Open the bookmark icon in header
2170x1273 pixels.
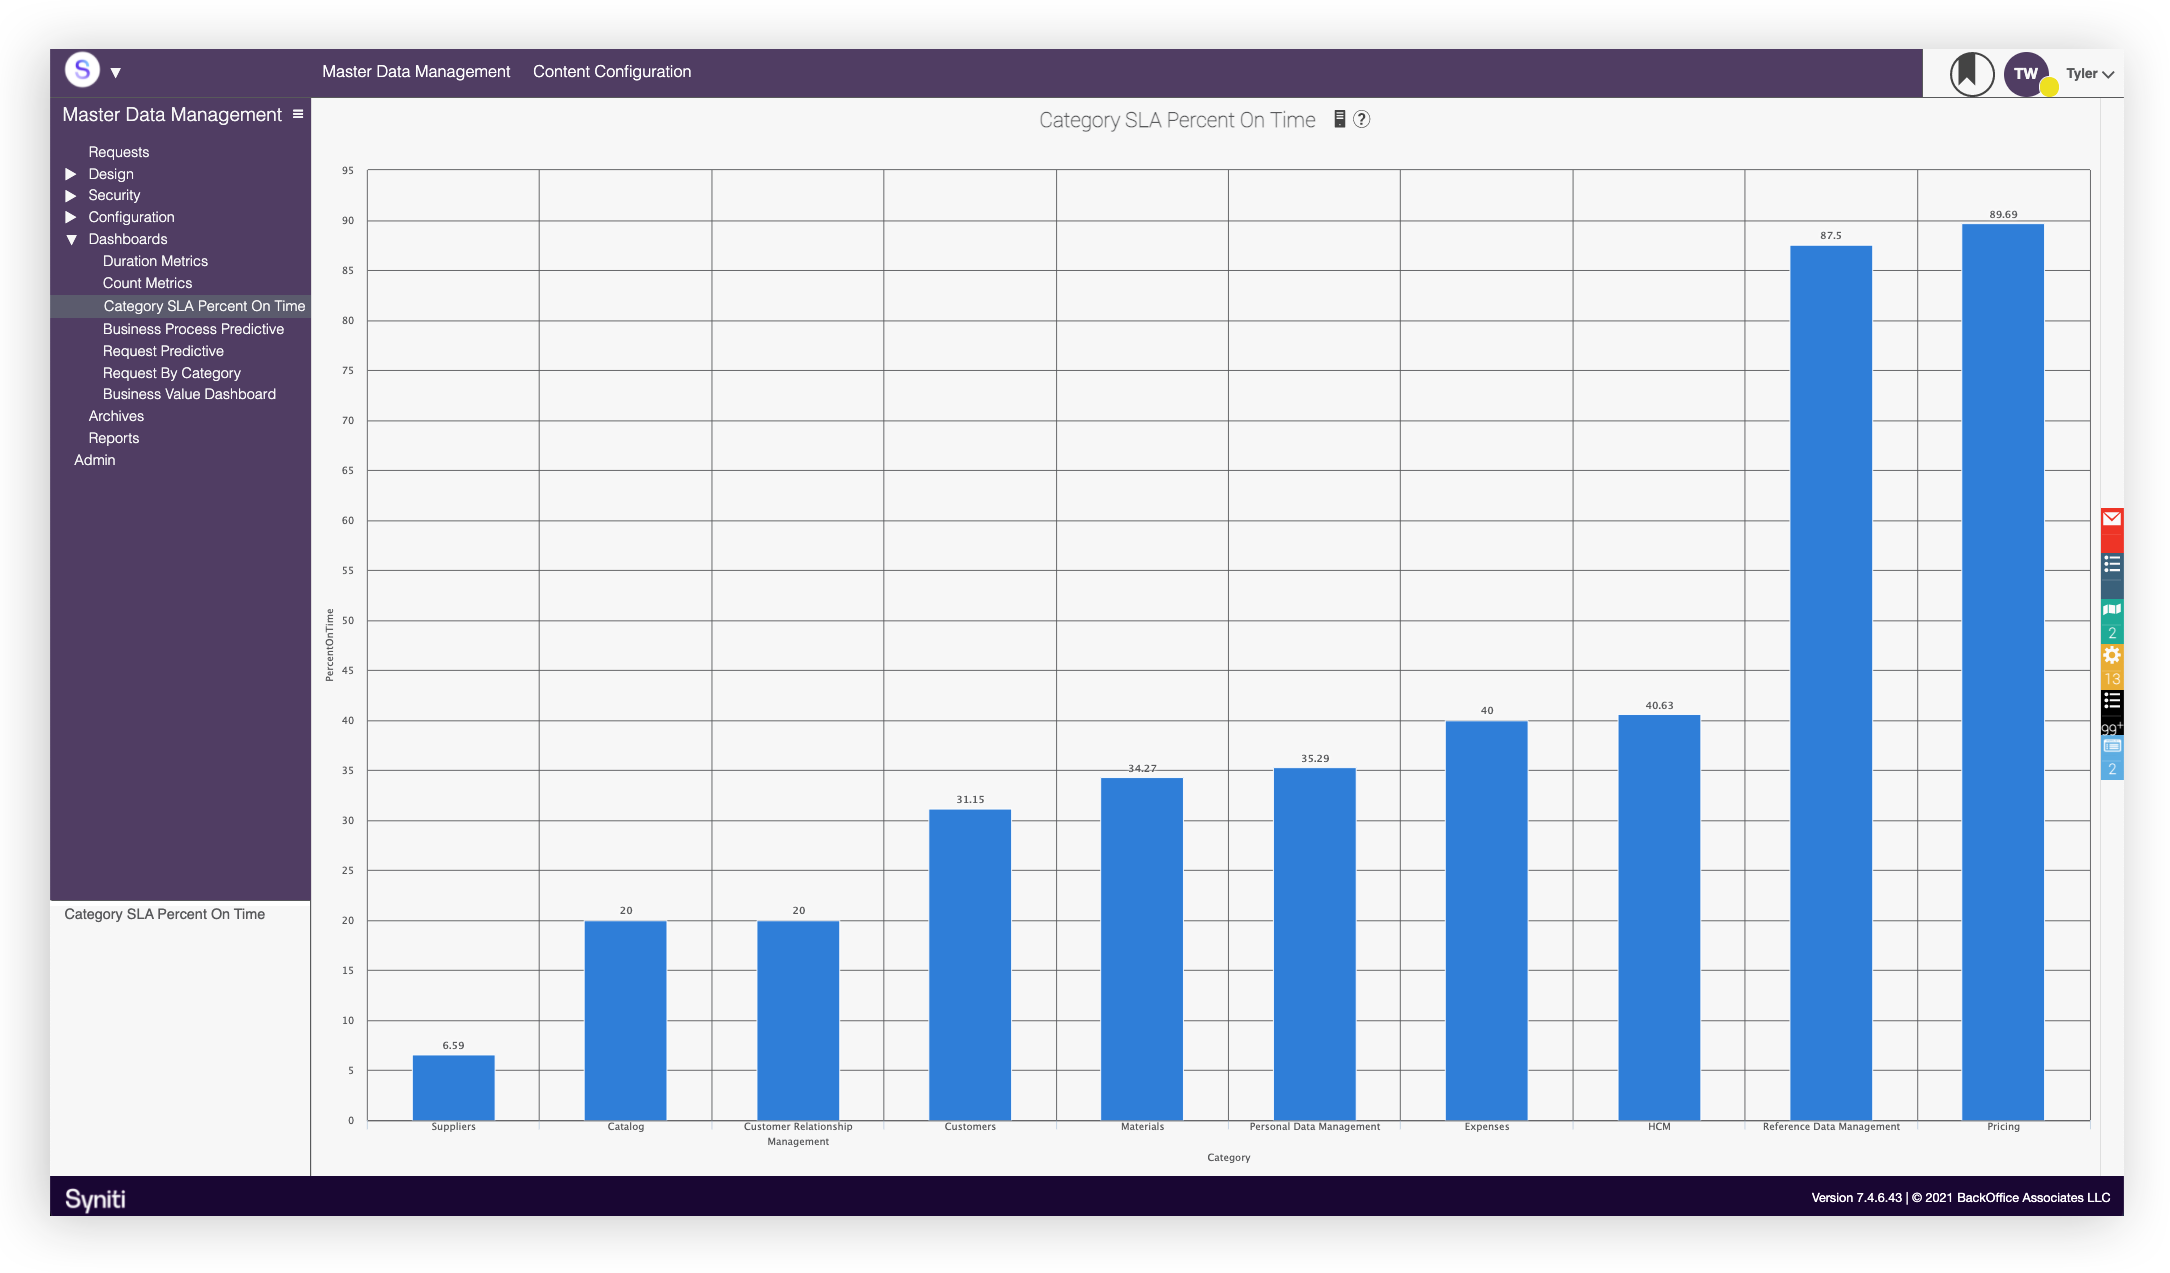pos(1970,73)
